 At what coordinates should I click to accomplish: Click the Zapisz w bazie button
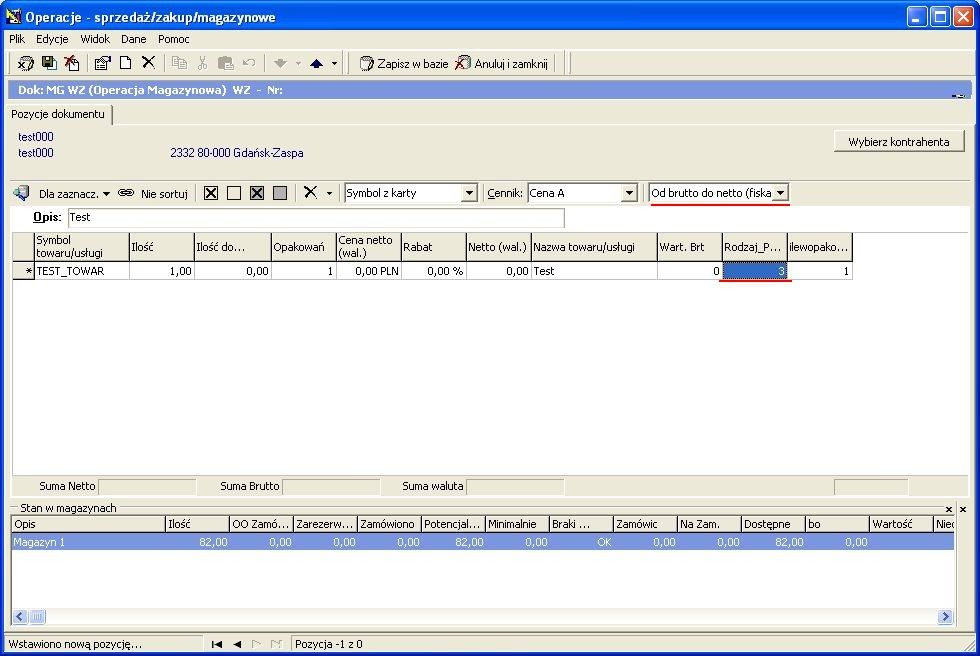pos(403,63)
